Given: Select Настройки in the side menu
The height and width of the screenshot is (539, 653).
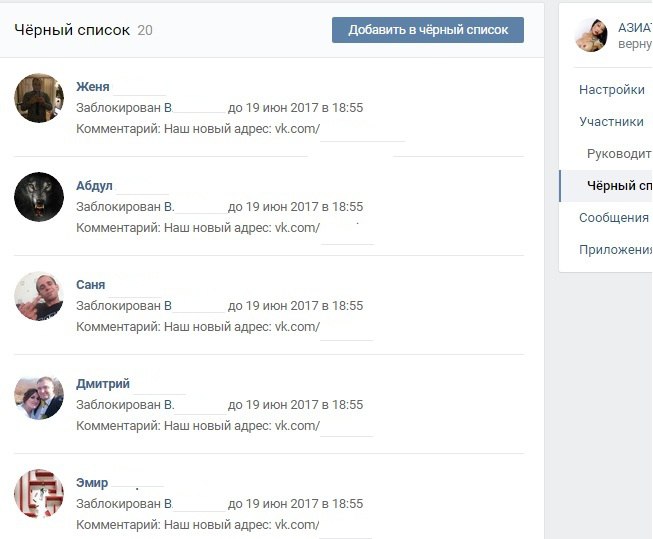Looking at the screenshot, I should click(x=612, y=90).
